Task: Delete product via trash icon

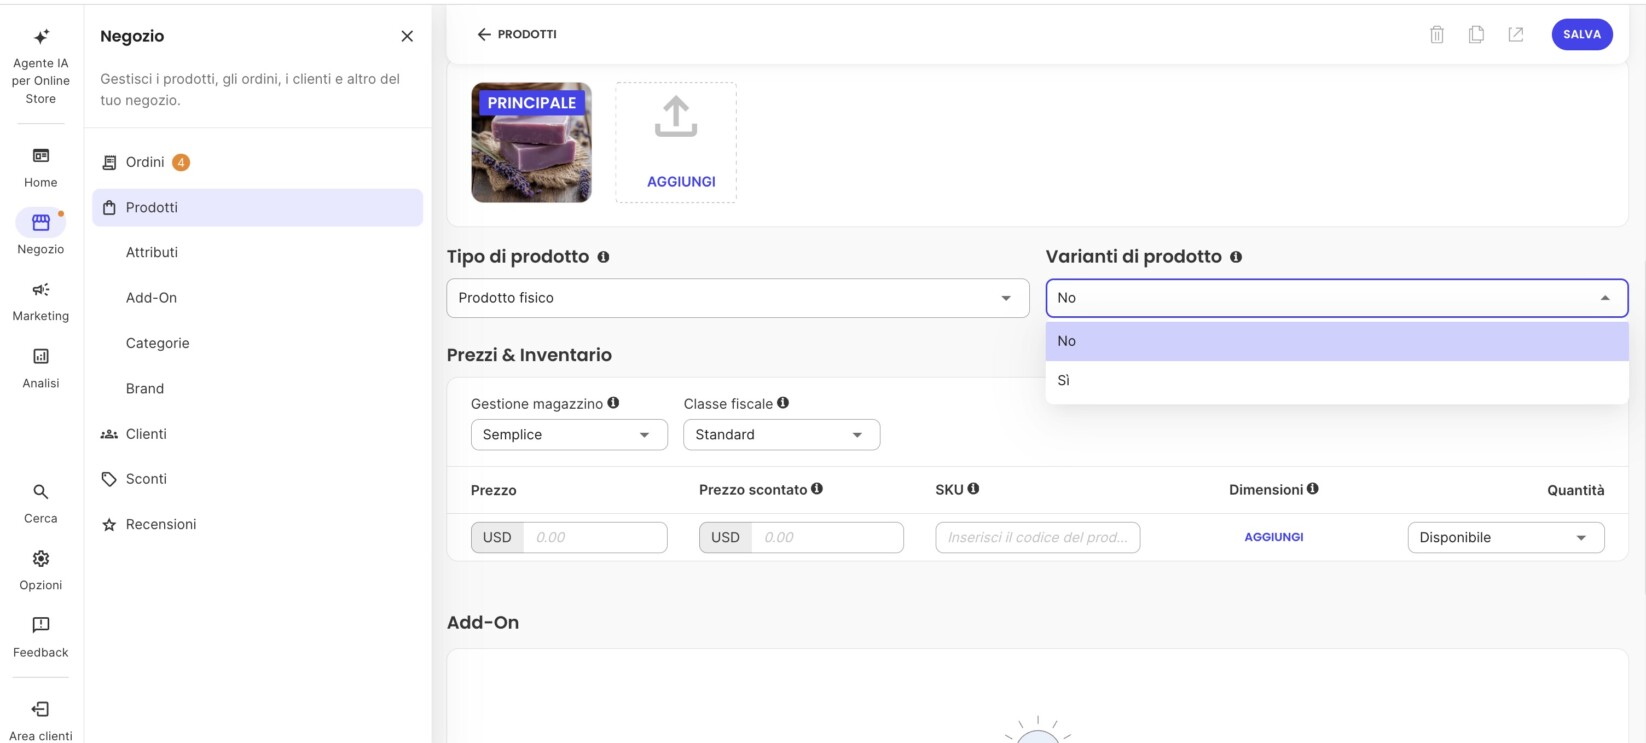Action: pyautogui.click(x=1437, y=34)
